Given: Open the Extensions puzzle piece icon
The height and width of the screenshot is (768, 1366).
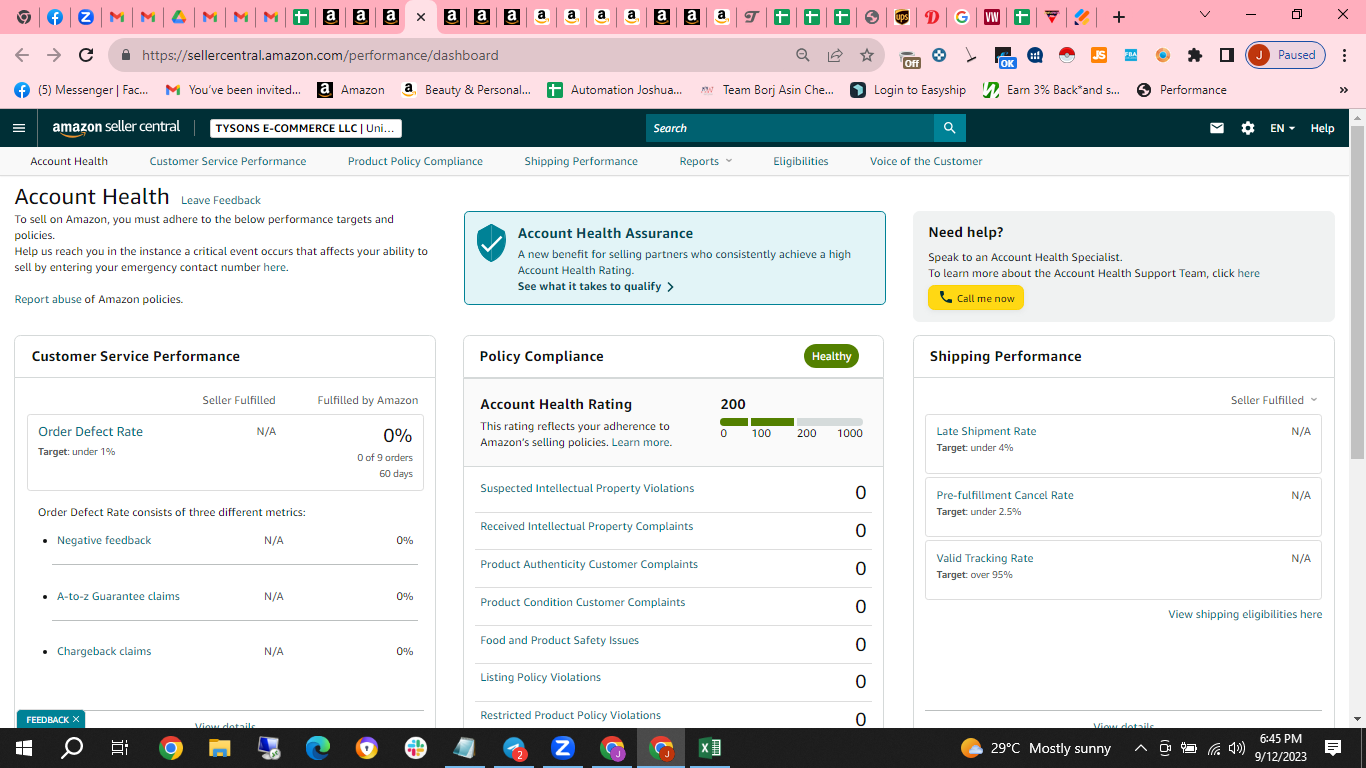Looking at the screenshot, I should (x=1195, y=55).
